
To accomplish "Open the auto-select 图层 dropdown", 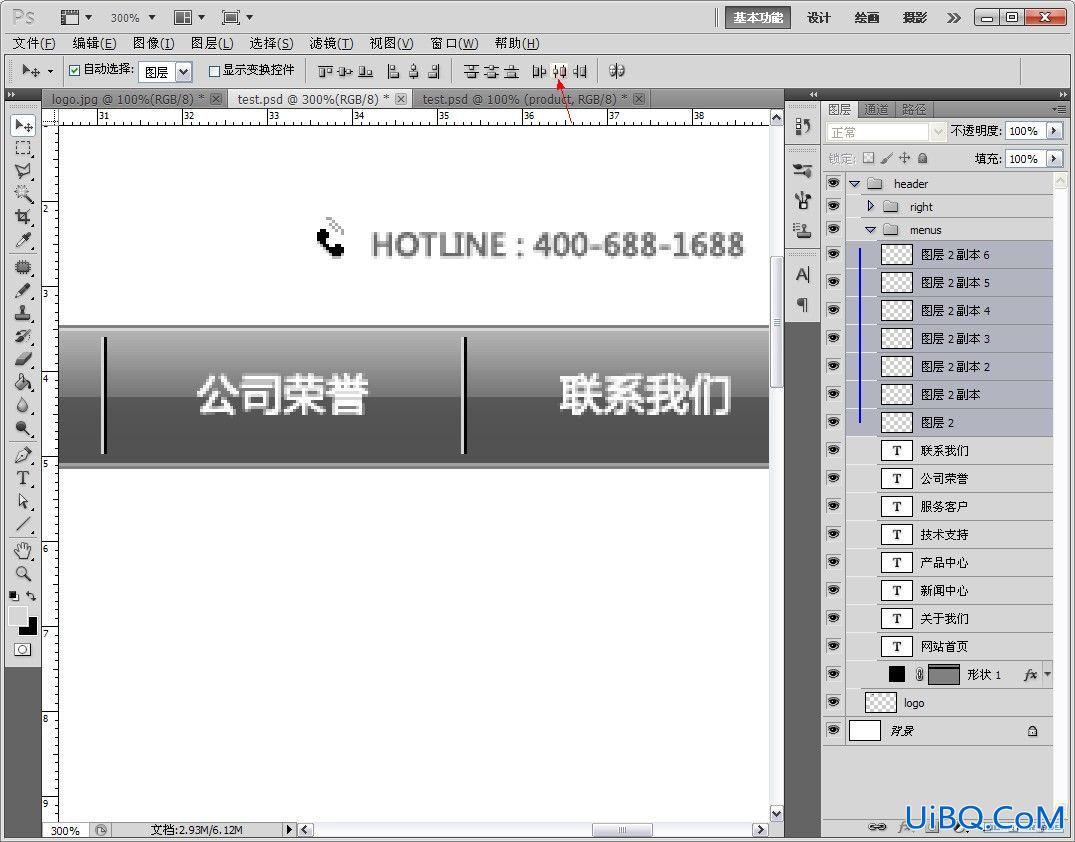I will click(183, 71).
